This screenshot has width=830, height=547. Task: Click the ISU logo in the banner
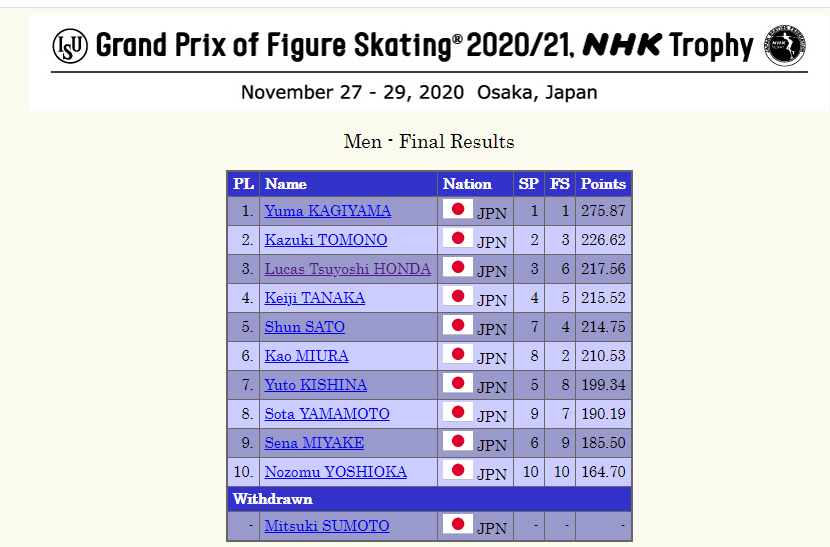coord(70,45)
